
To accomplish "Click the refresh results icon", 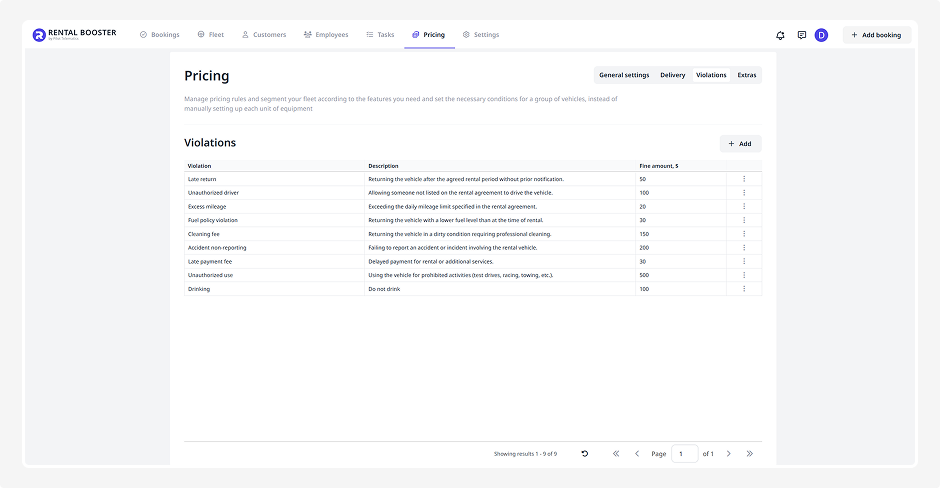I will 585,454.
